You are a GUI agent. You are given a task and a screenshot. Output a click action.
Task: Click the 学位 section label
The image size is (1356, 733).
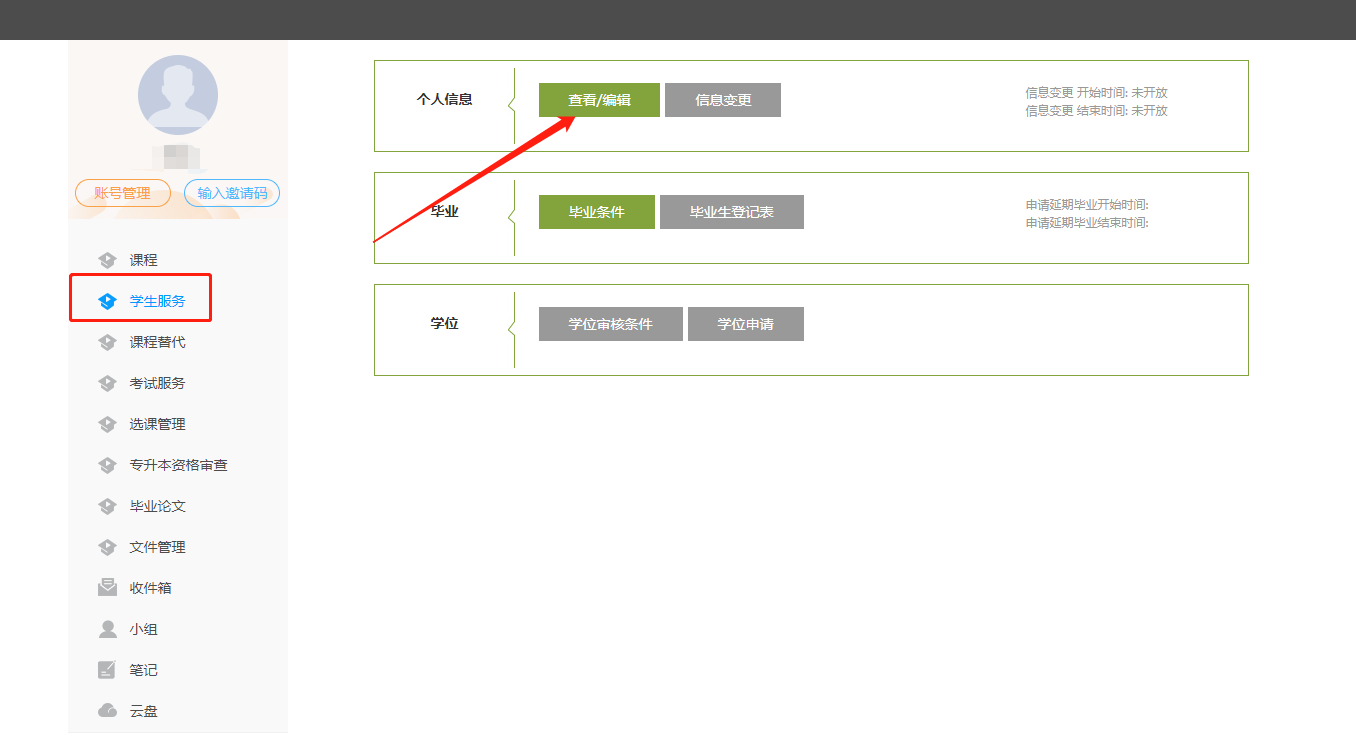444,324
